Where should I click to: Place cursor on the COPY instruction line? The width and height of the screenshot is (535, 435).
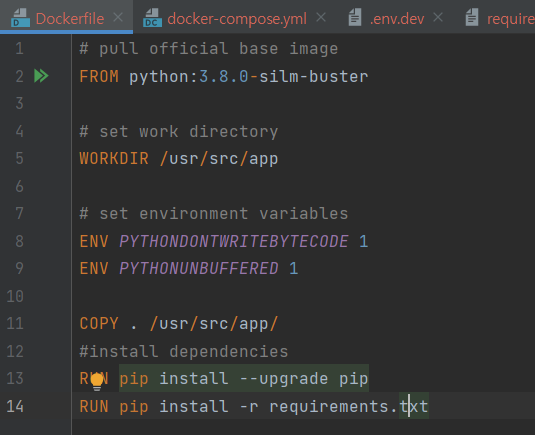tap(179, 323)
